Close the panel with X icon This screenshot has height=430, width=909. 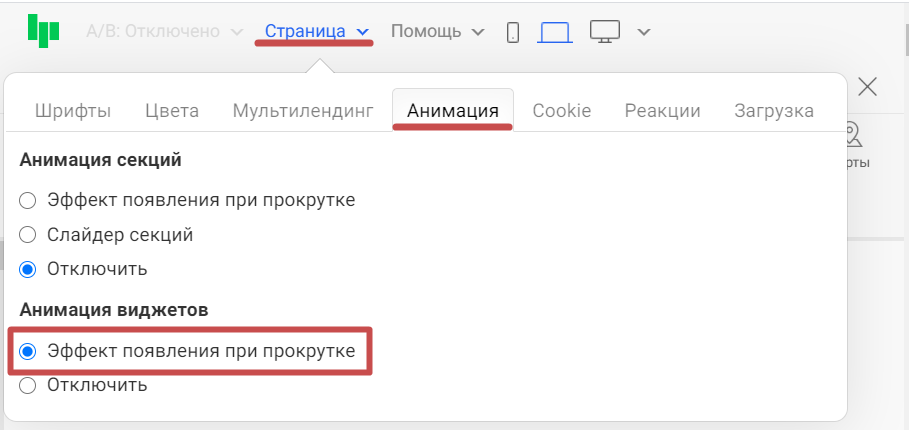pos(868,87)
